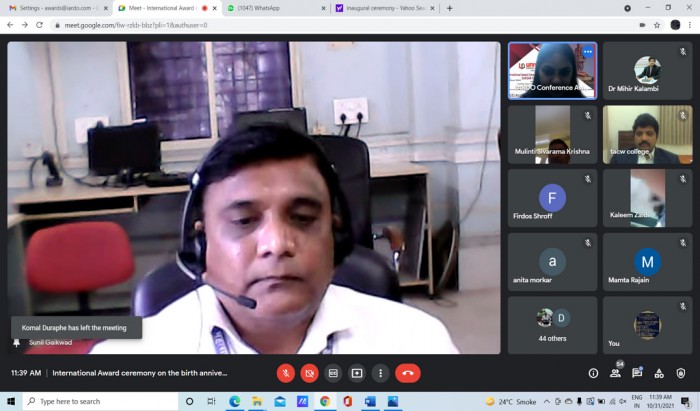
Task: Click the Present now screen-share icon
Action: pyautogui.click(x=357, y=373)
